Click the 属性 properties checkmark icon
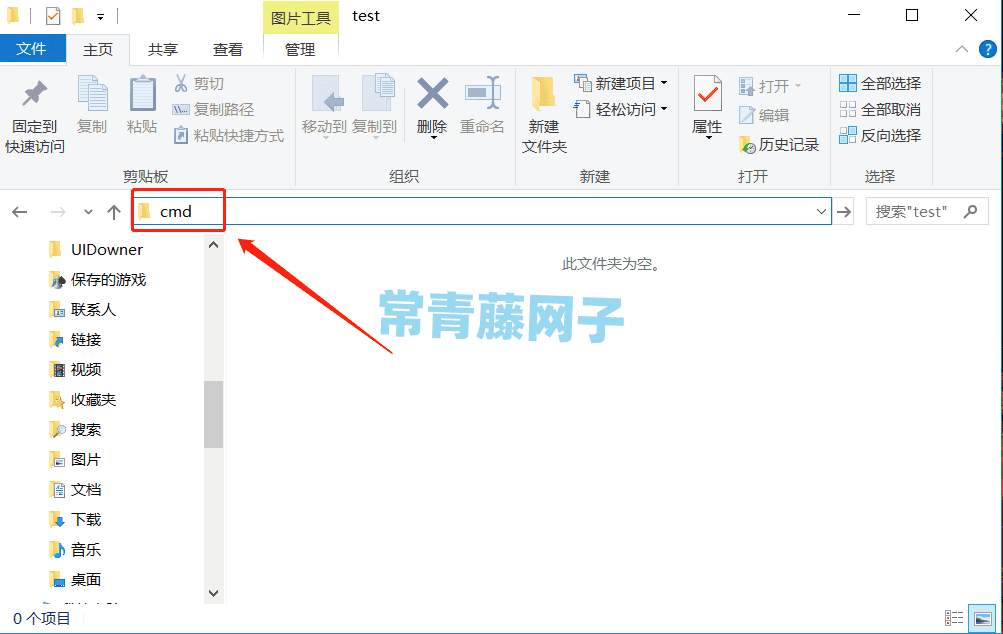 pos(707,94)
